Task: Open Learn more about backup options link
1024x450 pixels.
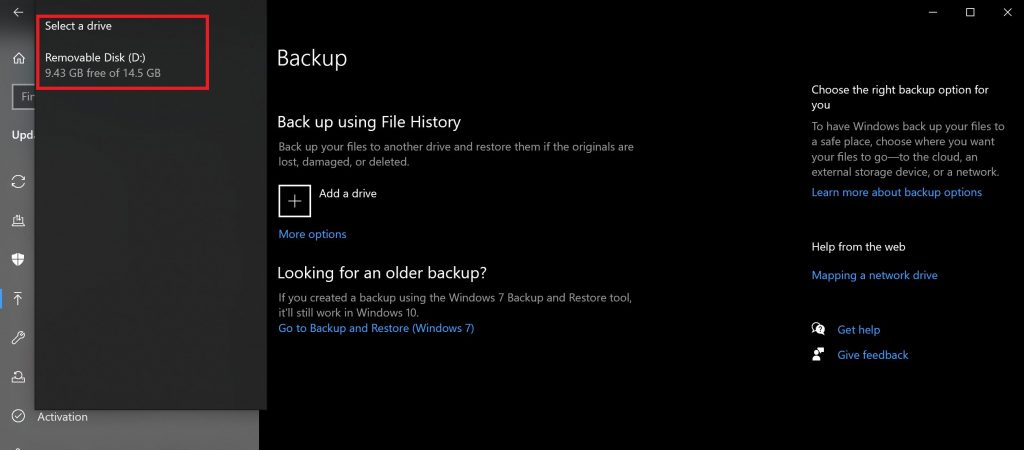Action: coord(896,192)
